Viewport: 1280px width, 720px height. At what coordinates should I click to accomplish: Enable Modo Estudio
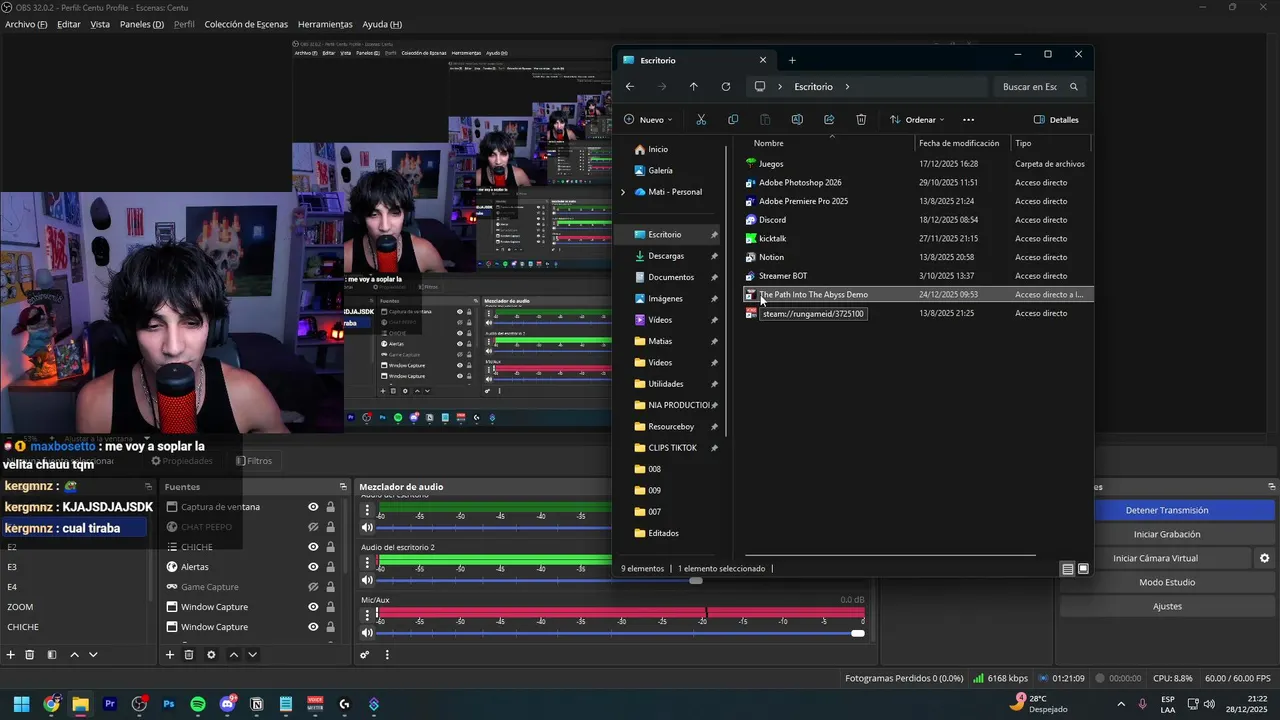tap(1167, 582)
